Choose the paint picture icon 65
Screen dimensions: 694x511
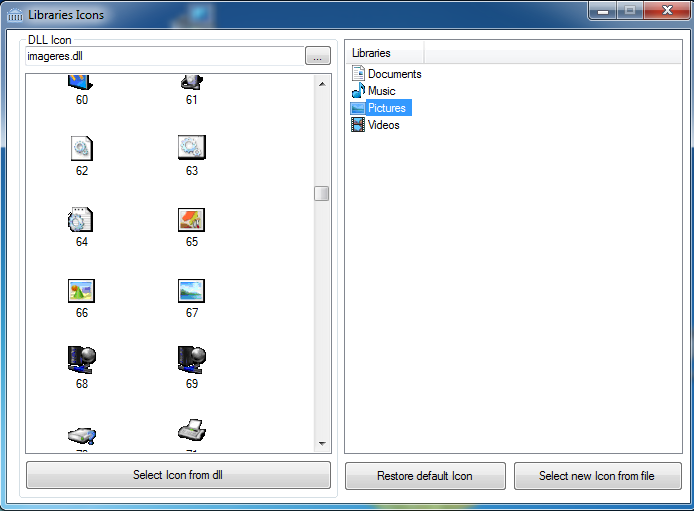pyautogui.click(x=191, y=219)
